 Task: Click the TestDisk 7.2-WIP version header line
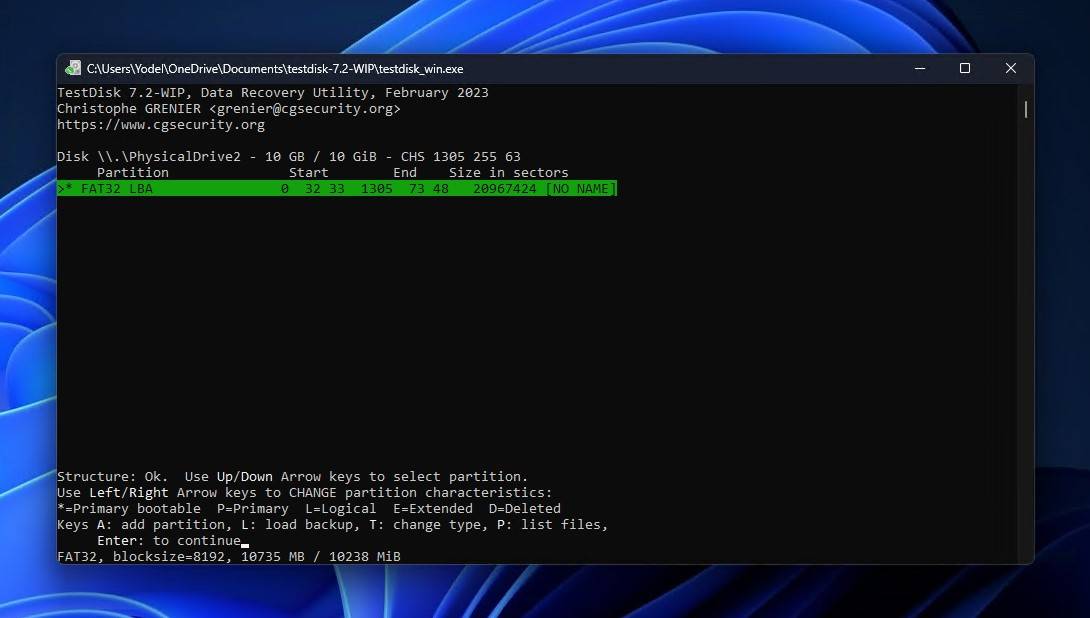272,93
